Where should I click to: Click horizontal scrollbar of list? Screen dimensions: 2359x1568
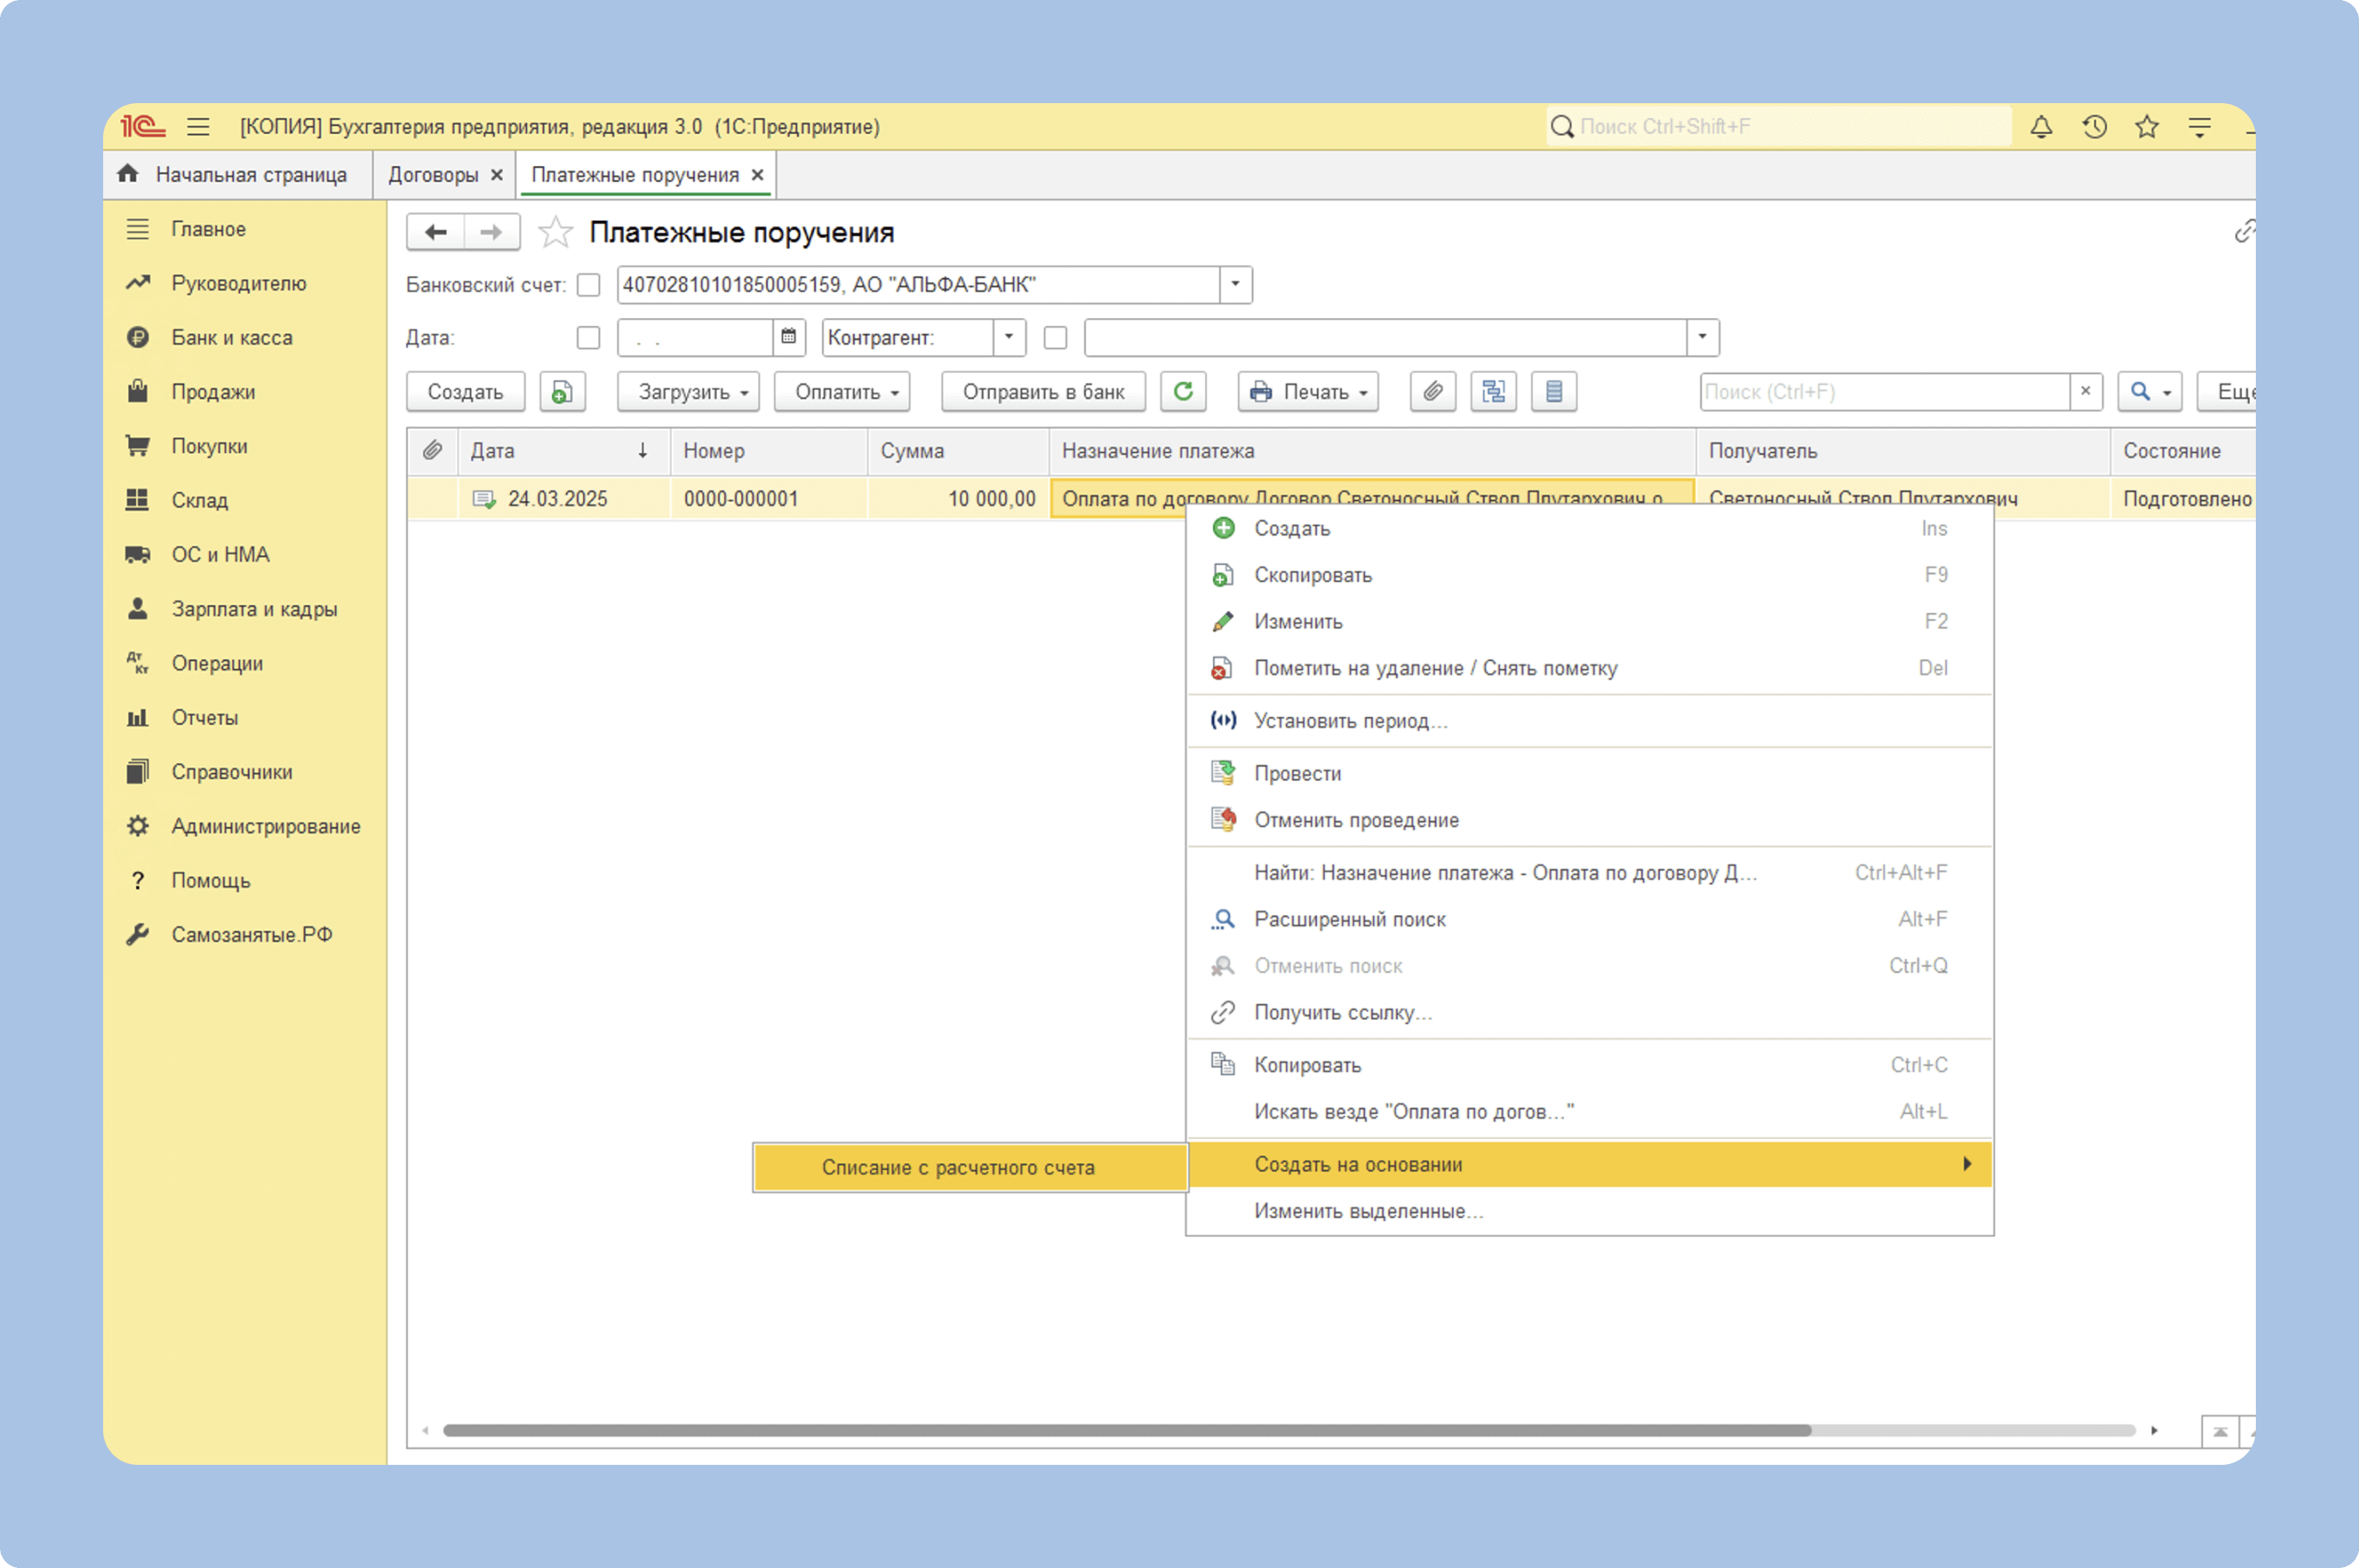coord(1127,1430)
